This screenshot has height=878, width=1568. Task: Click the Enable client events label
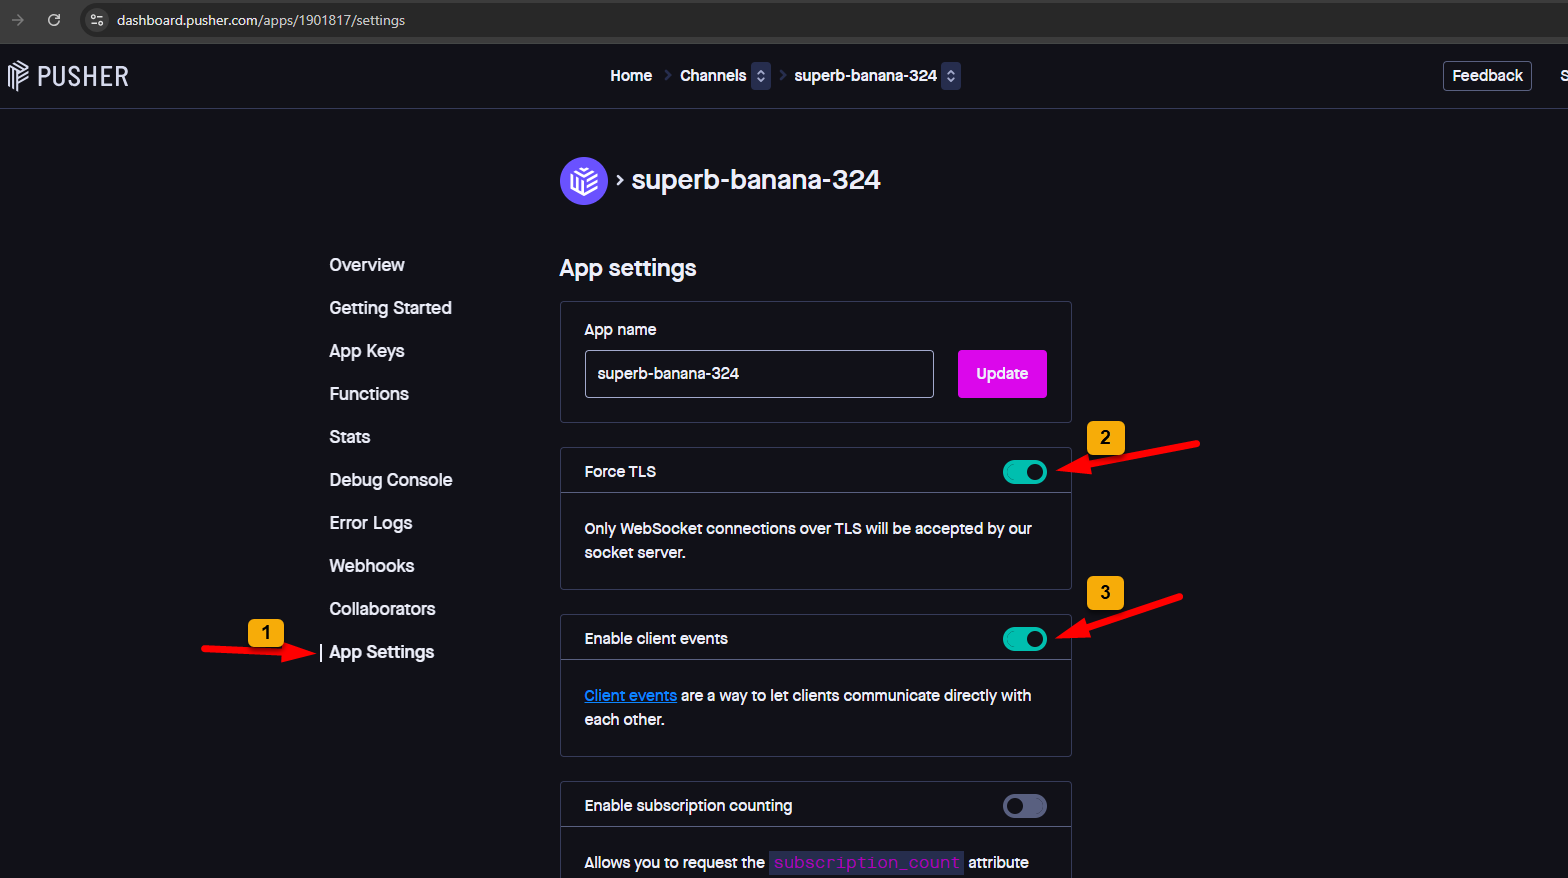point(656,639)
